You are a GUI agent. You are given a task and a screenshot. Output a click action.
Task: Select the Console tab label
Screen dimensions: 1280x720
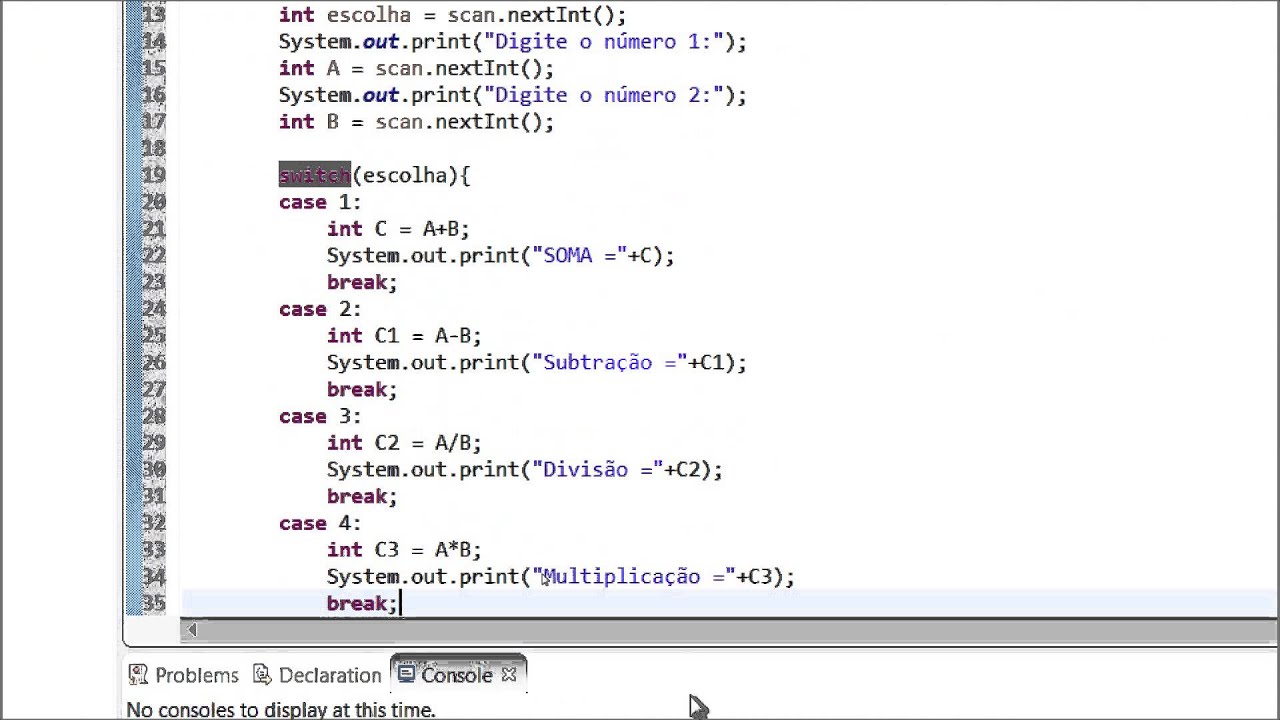(x=456, y=676)
